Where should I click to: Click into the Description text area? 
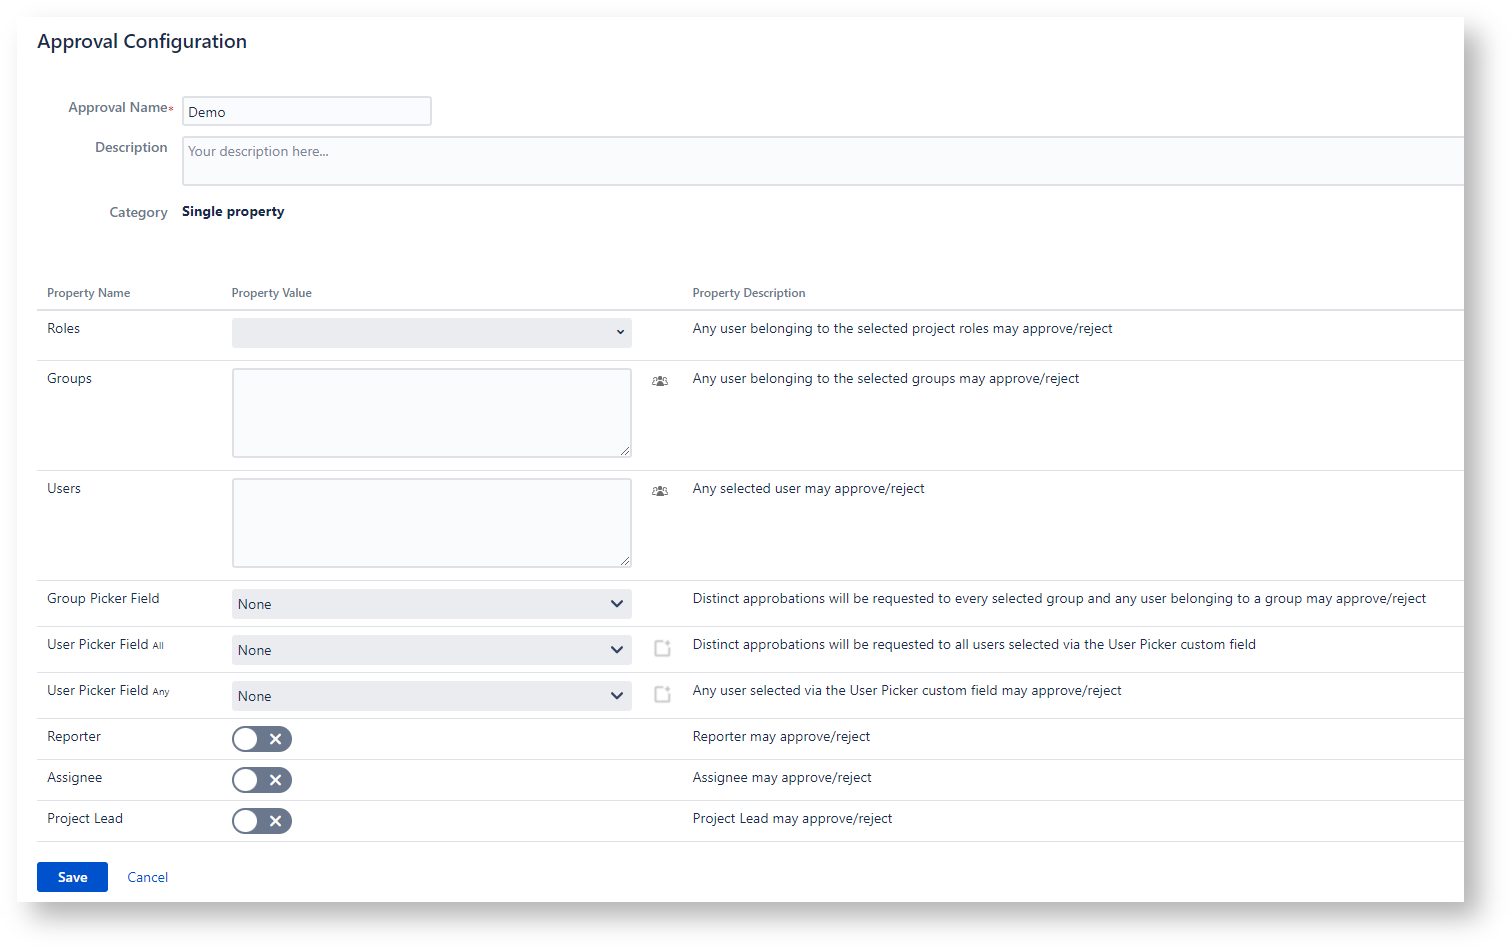[820, 161]
